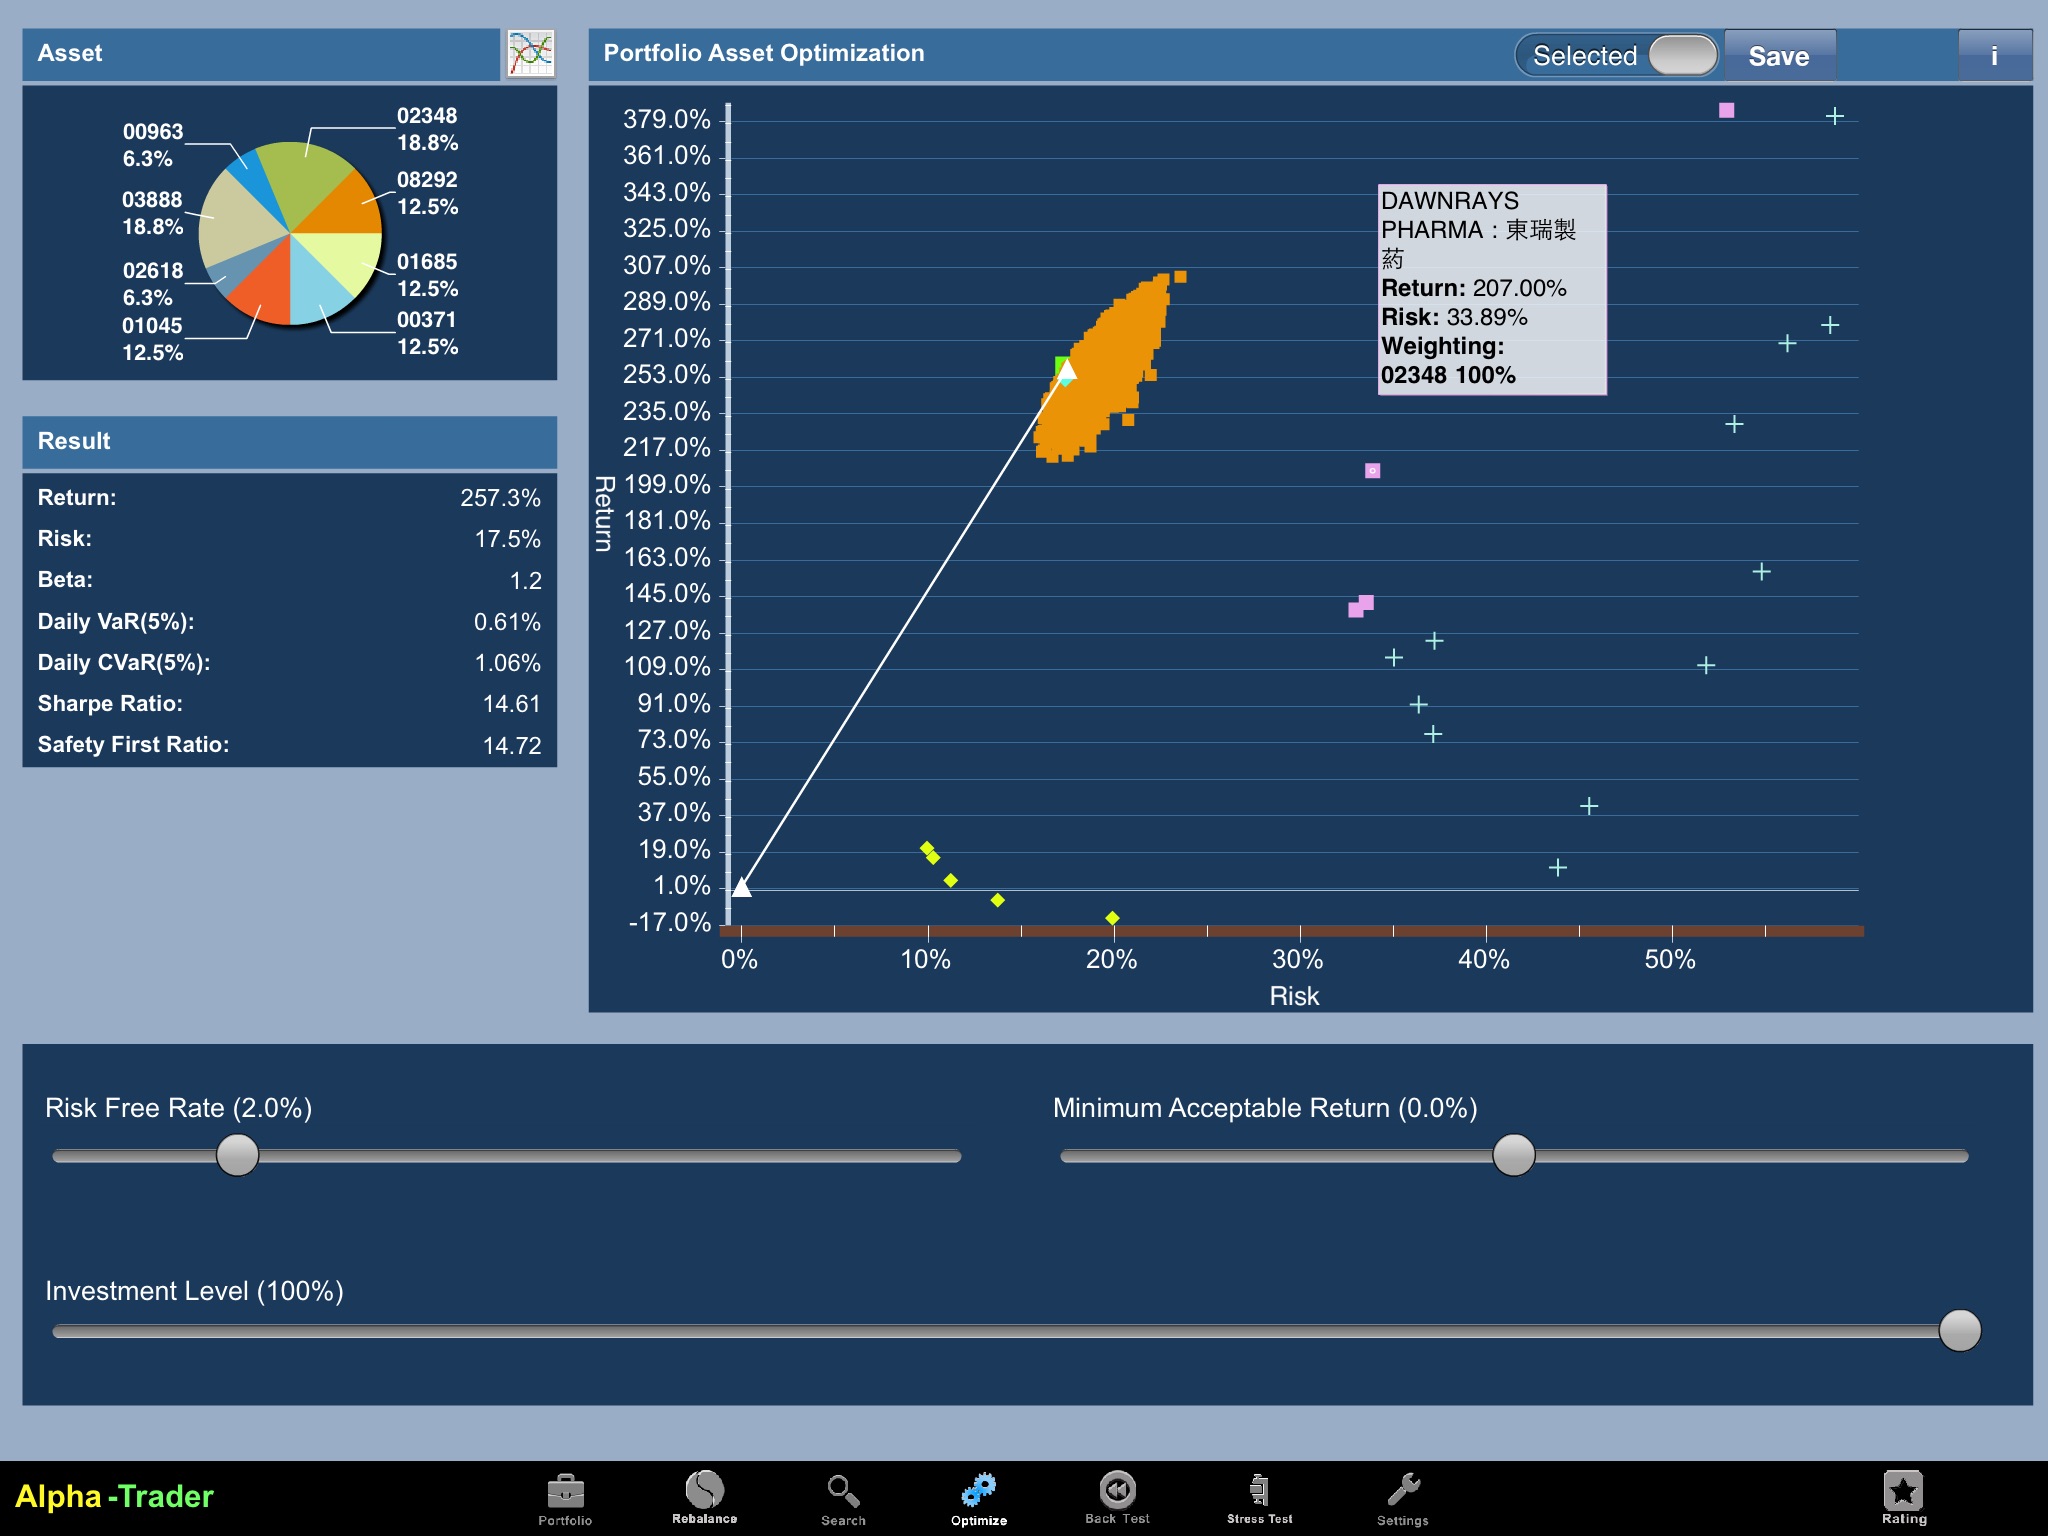Adjust the Risk Free Rate slider knob
2048x1536 pixels.
tap(238, 1155)
